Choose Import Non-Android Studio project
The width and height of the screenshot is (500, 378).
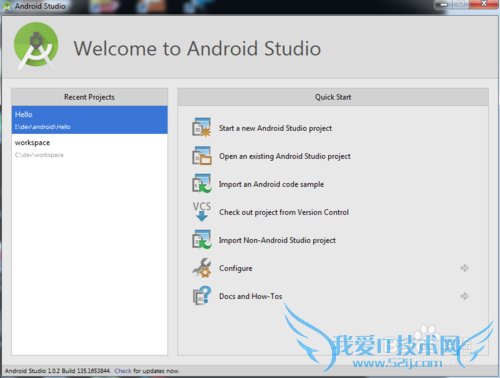point(277,240)
